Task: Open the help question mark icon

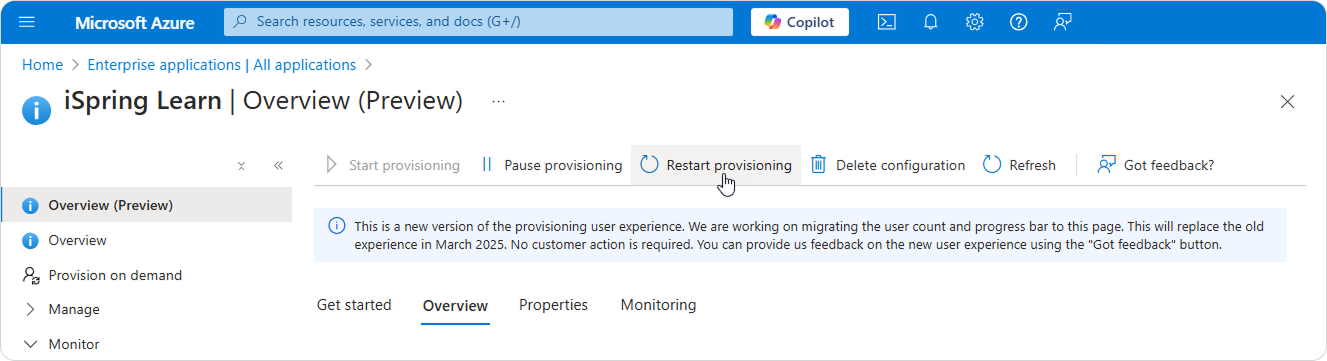Action: click(x=1019, y=22)
